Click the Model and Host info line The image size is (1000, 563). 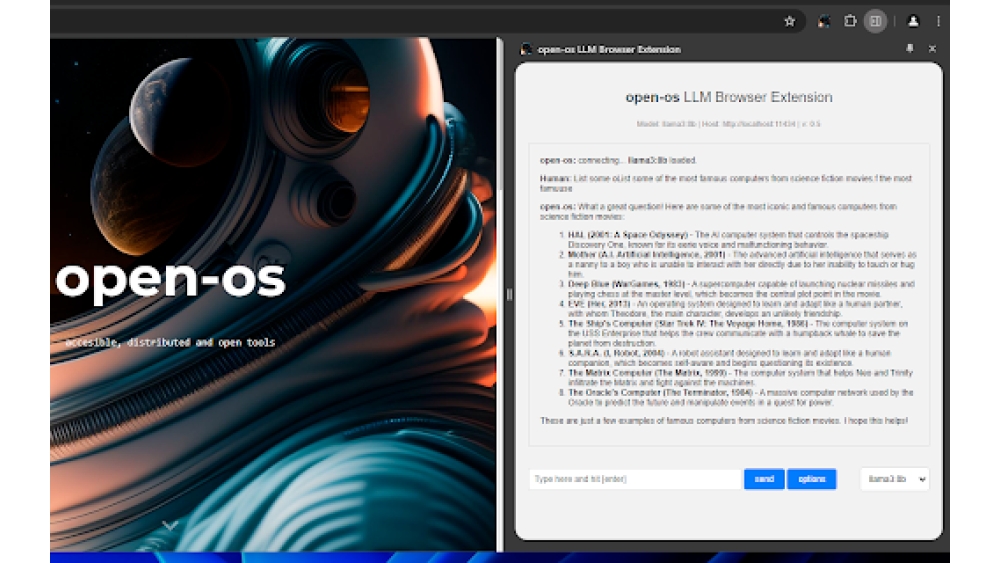[728, 124]
